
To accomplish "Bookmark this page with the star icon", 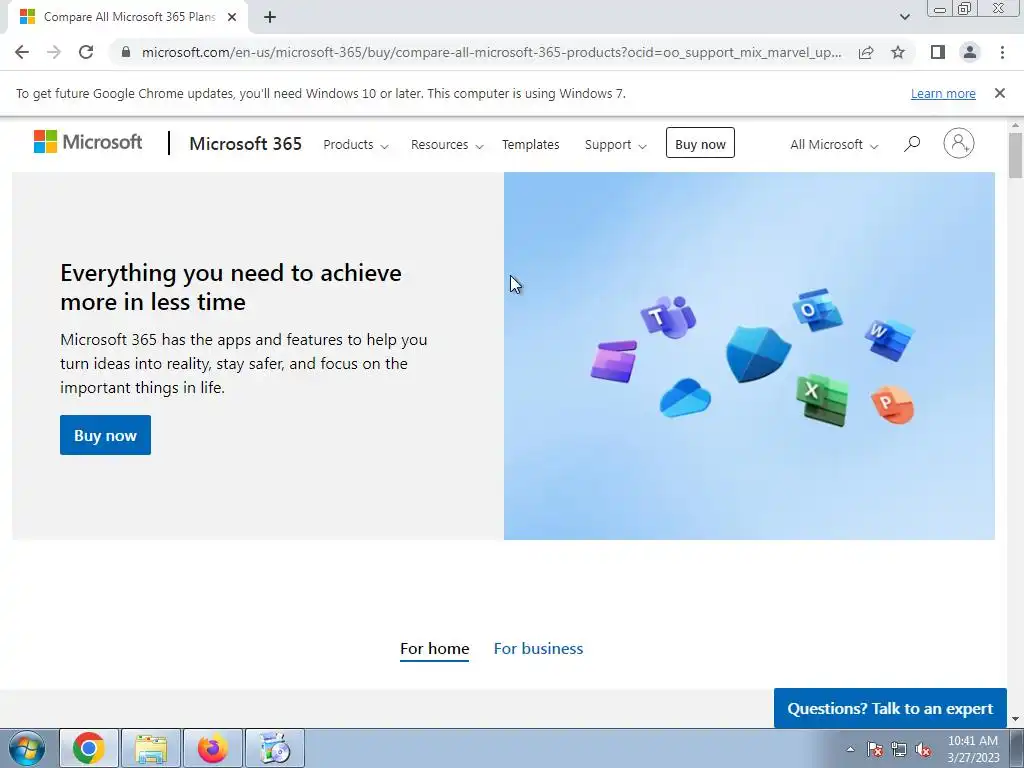I will point(898,52).
